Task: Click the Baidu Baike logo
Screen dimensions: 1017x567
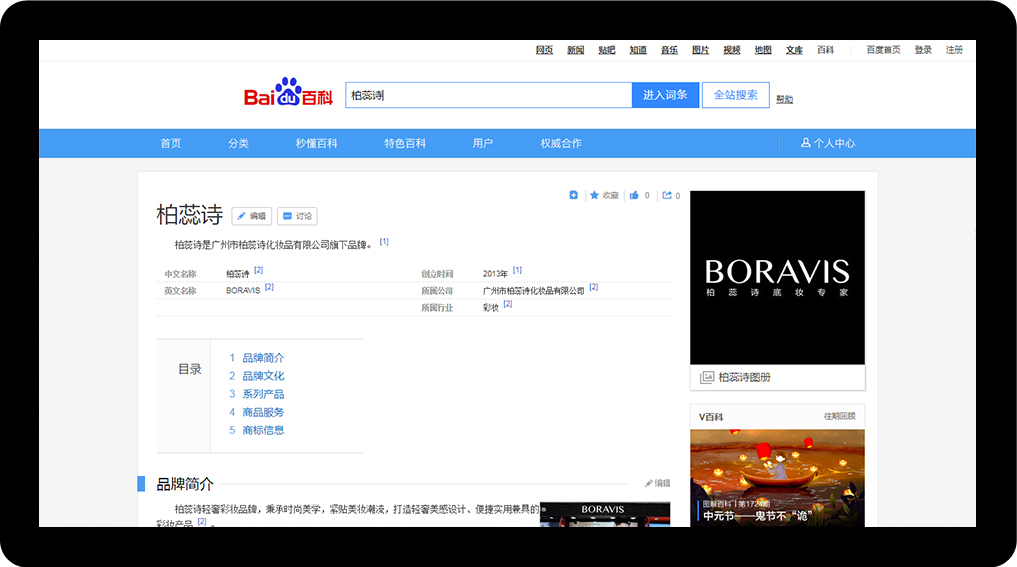Action: click(289, 94)
